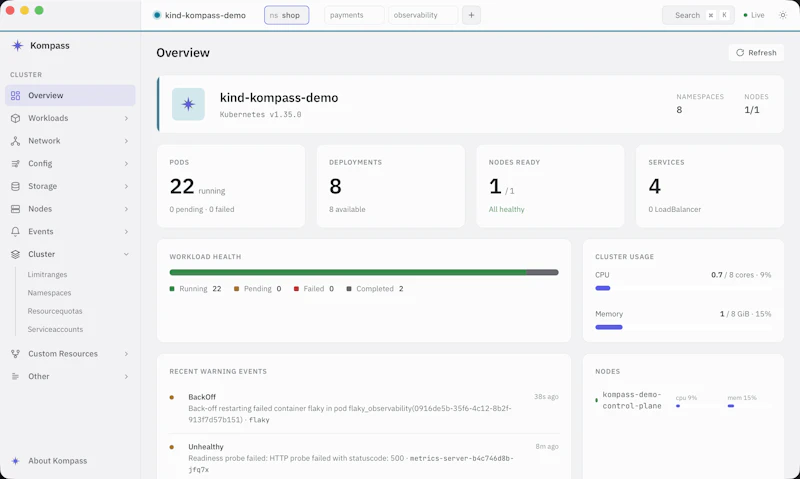Click the Running 22 legend entry

click(195, 289)
